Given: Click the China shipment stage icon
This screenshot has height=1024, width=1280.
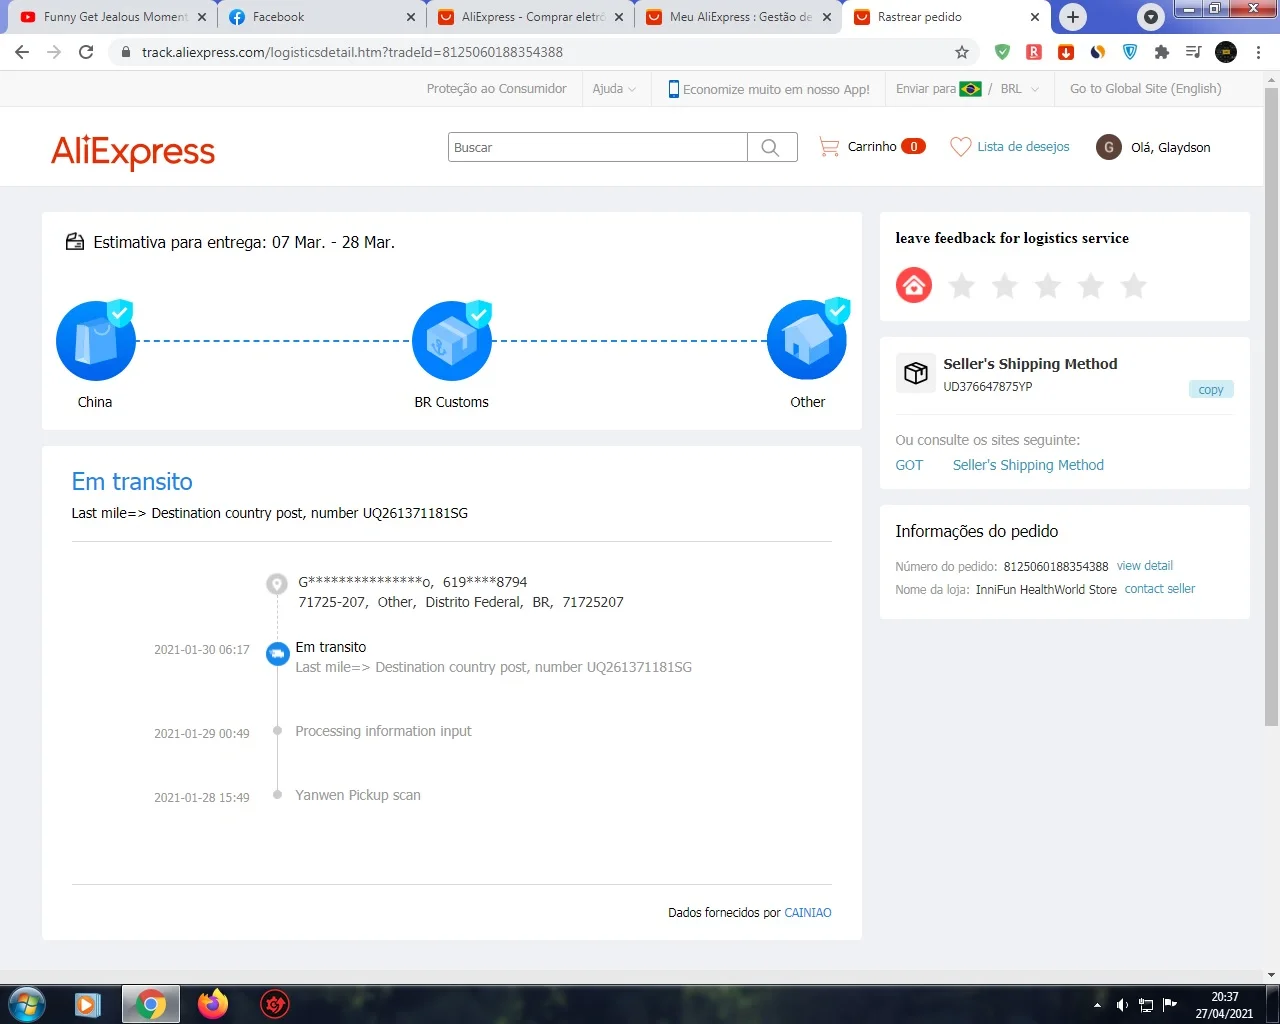Looking at the screenshot, I should click(x=96, y=340).
